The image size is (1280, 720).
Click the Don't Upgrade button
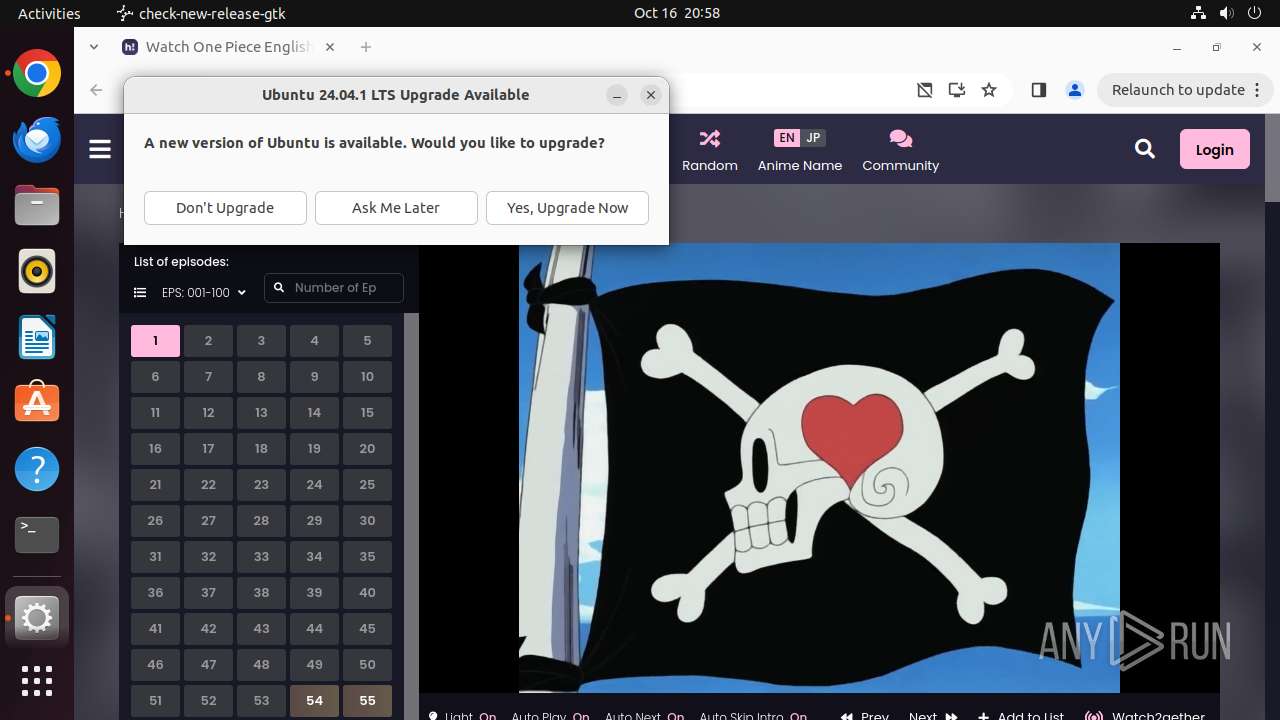225,208
